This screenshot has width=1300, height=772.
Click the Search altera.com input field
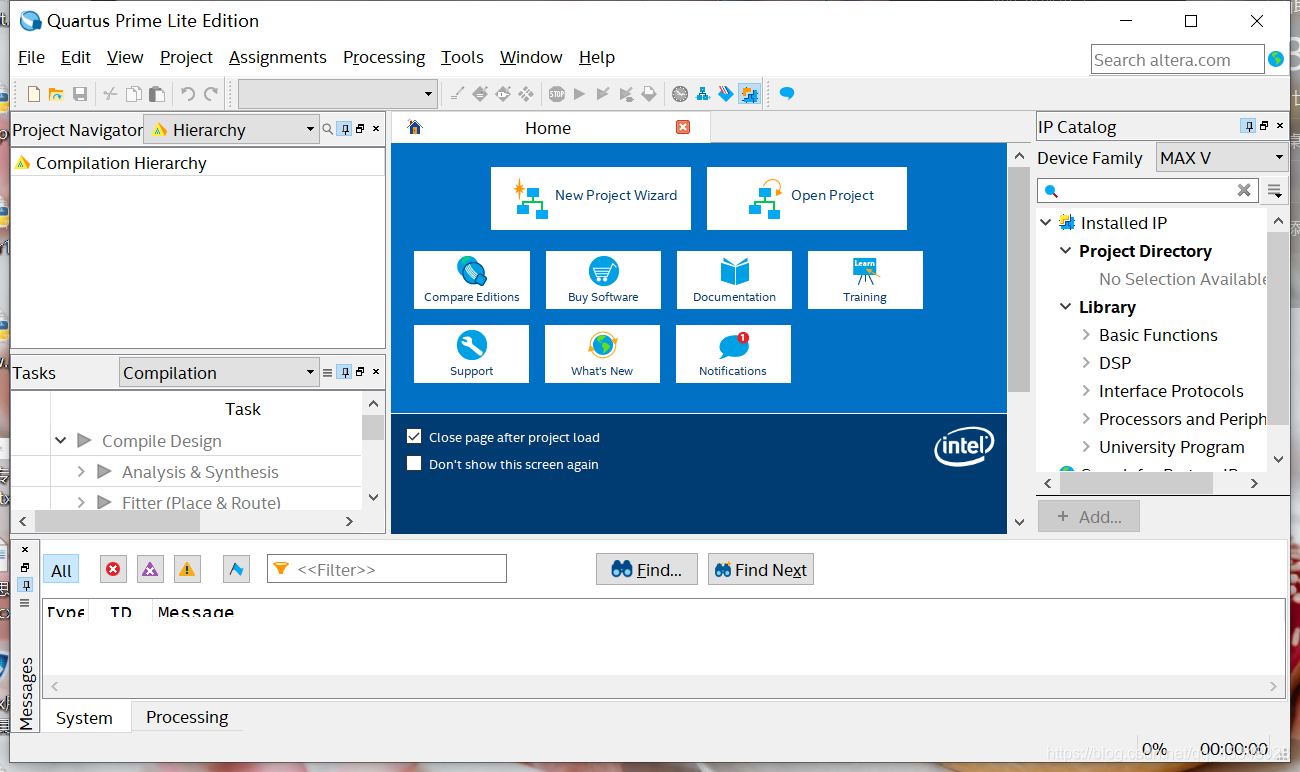[x=1177, y=60]
